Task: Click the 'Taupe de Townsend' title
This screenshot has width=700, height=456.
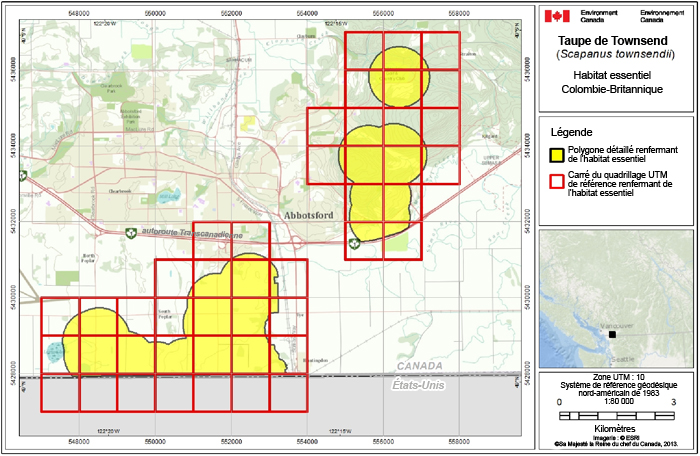Action: 615,40
